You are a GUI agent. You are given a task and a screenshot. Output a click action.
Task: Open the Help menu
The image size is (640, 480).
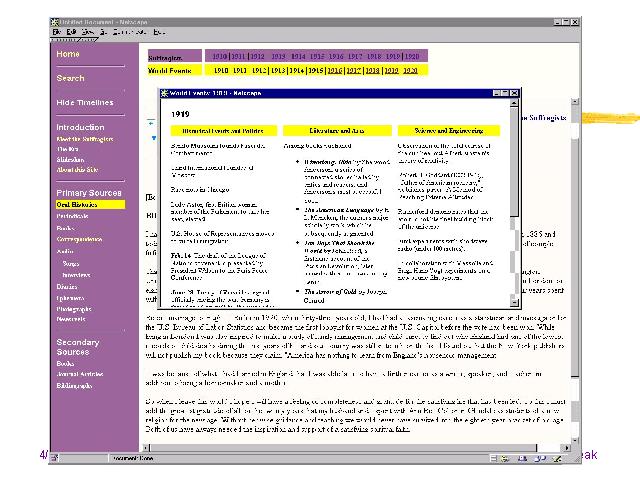tap(159, 32)
